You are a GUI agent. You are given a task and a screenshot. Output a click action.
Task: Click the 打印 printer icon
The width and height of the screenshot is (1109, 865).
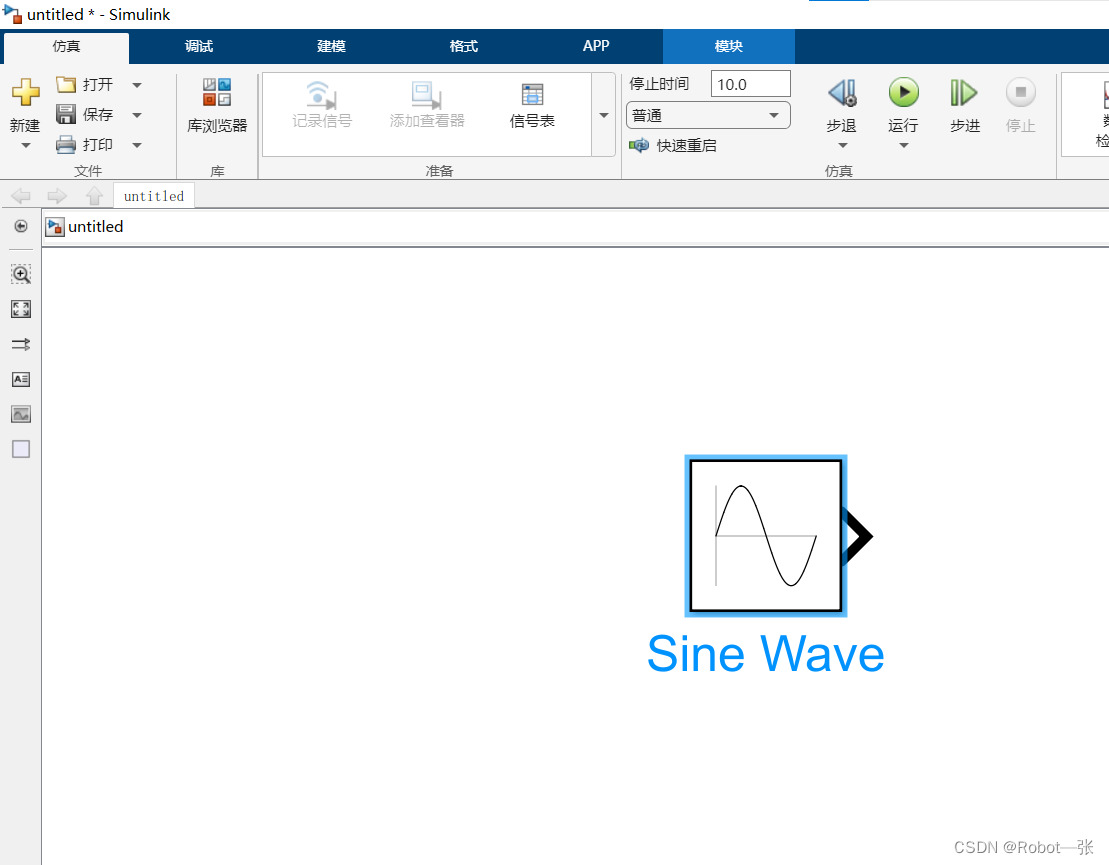coord(66,145)
